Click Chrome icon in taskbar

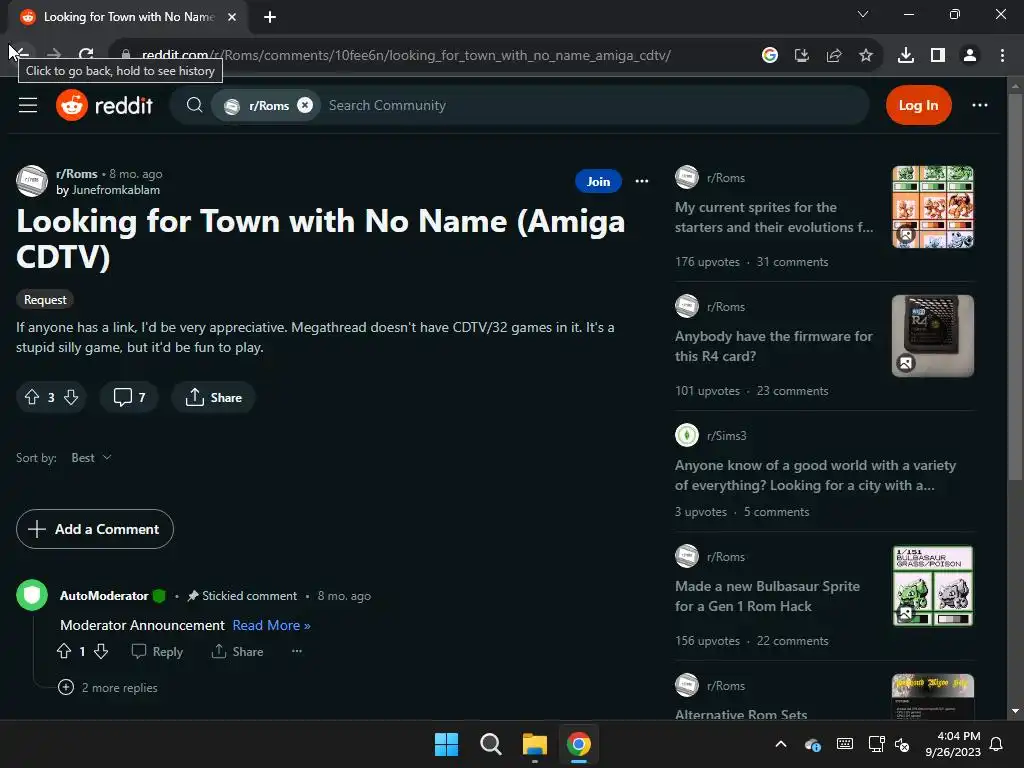coord(579,744)
